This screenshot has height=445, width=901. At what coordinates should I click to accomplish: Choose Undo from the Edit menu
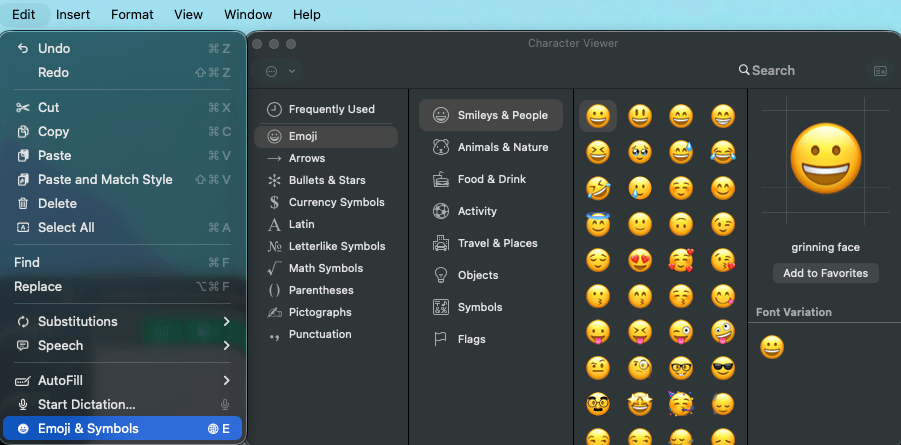click(122, 49)
